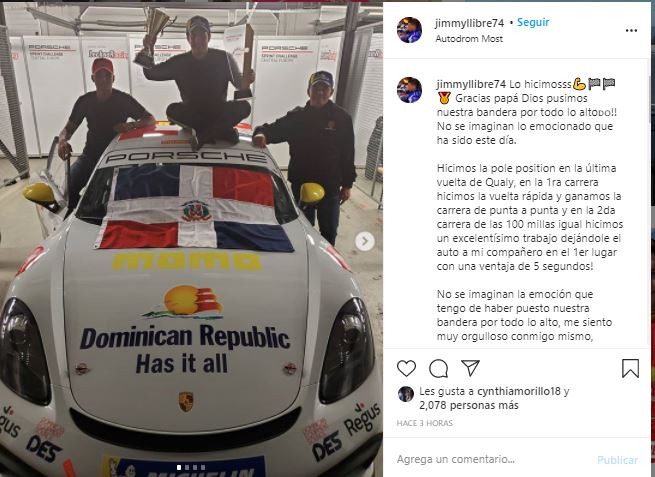This screenshot has height=477, width=655.
Task: Share the post with the paper plane icon
Action: [x=470, y=368]
